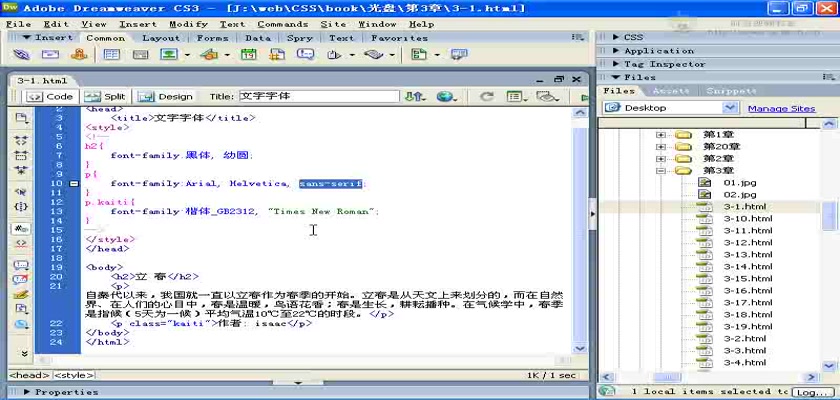Expand the Tag Inspector panel group

click(x=617, y=64)
